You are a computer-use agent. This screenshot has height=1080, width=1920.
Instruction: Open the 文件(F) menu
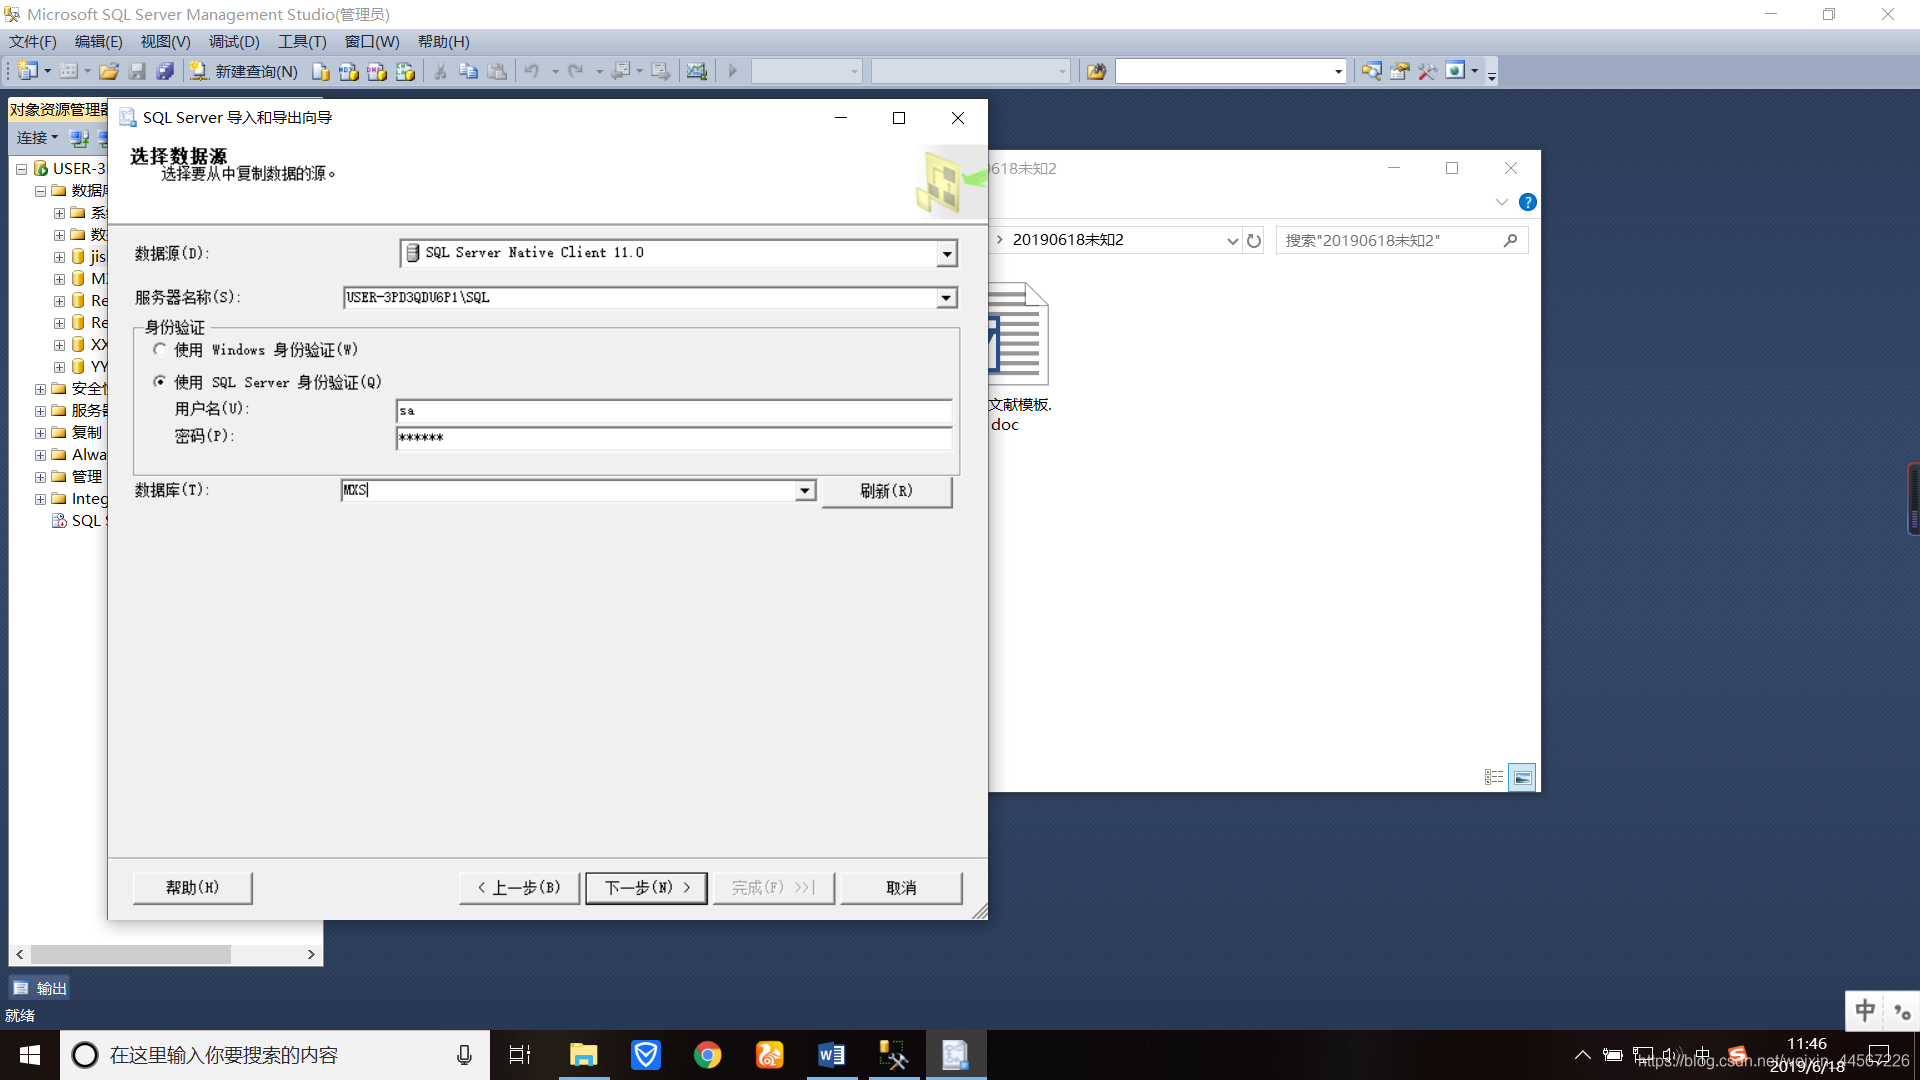pos(33,42)
